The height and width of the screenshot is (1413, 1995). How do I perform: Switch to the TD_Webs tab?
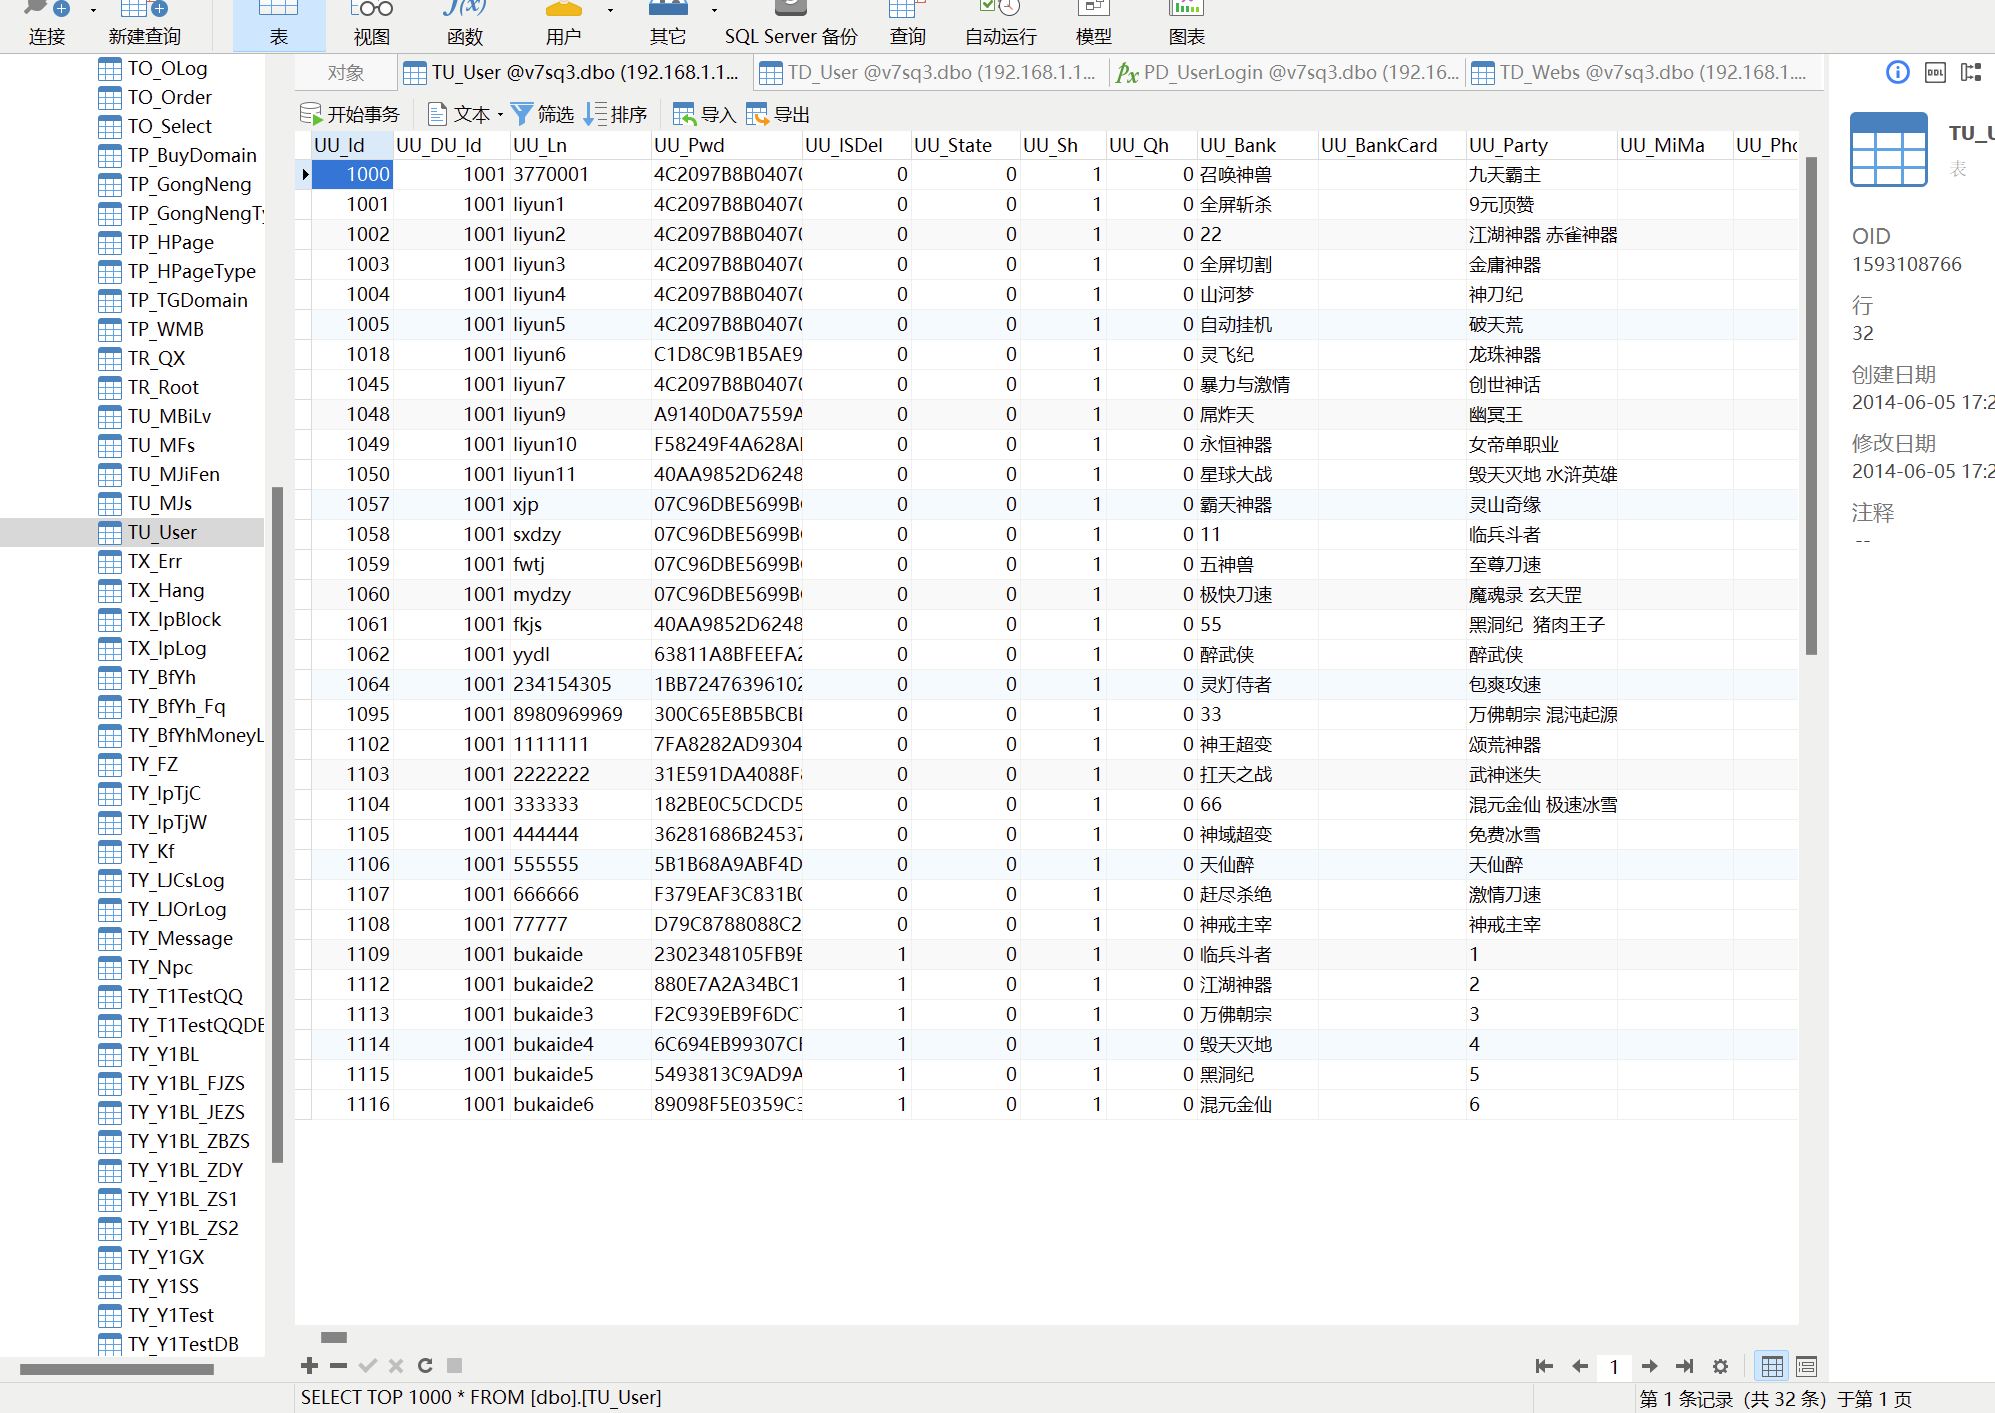click(1640, 72)
